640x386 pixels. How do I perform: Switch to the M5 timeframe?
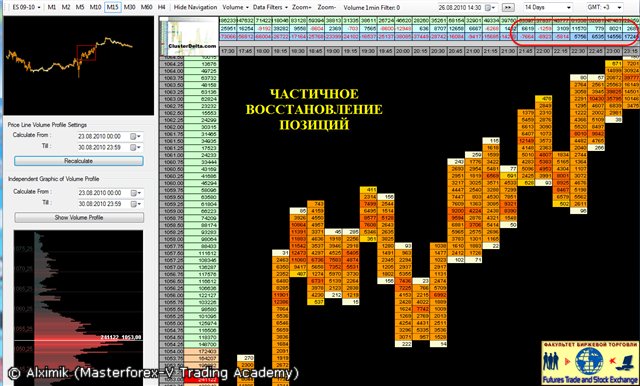(80, 7)
